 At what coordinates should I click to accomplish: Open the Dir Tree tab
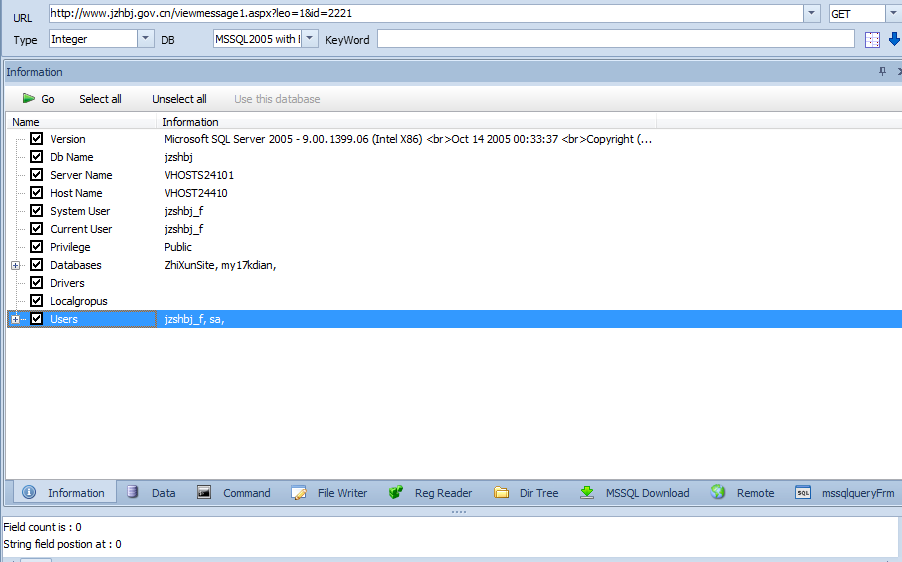coord(527,492)
